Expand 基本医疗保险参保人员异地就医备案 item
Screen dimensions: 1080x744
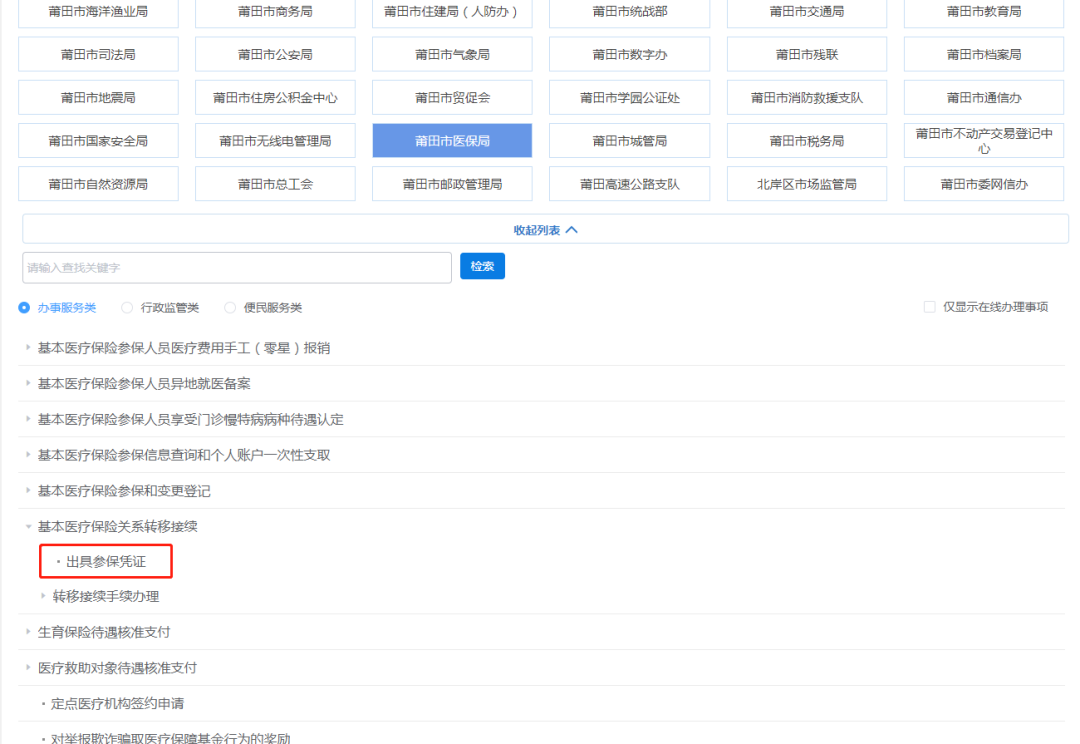click(x=144, y=384)
